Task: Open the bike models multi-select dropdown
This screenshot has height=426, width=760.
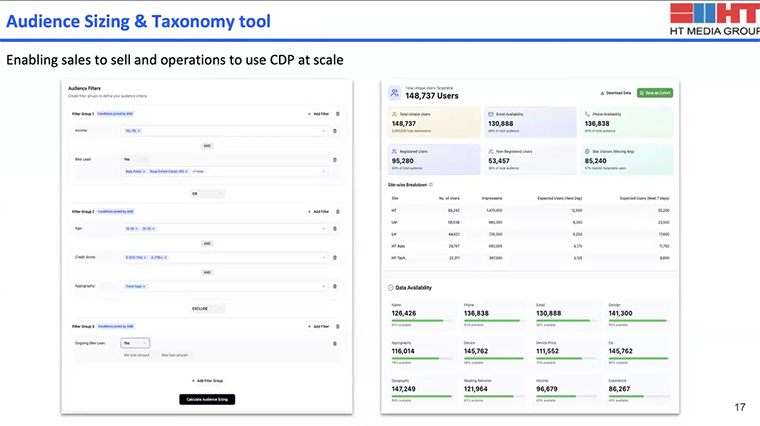Action: (x=224, y=172)
